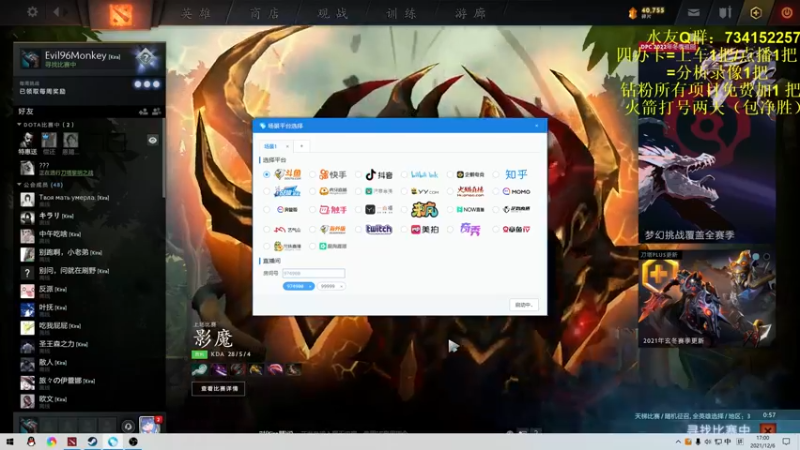Select the 斗鱼 platform radio button

[x=266, y=174]
